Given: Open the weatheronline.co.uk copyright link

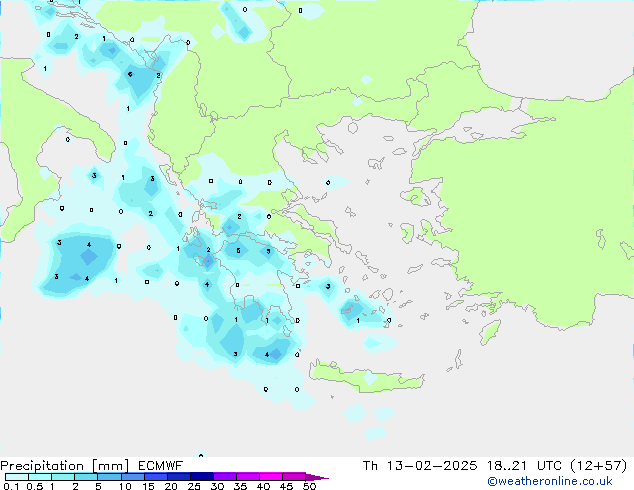Looking at the screenshot, I should [550, 481].
